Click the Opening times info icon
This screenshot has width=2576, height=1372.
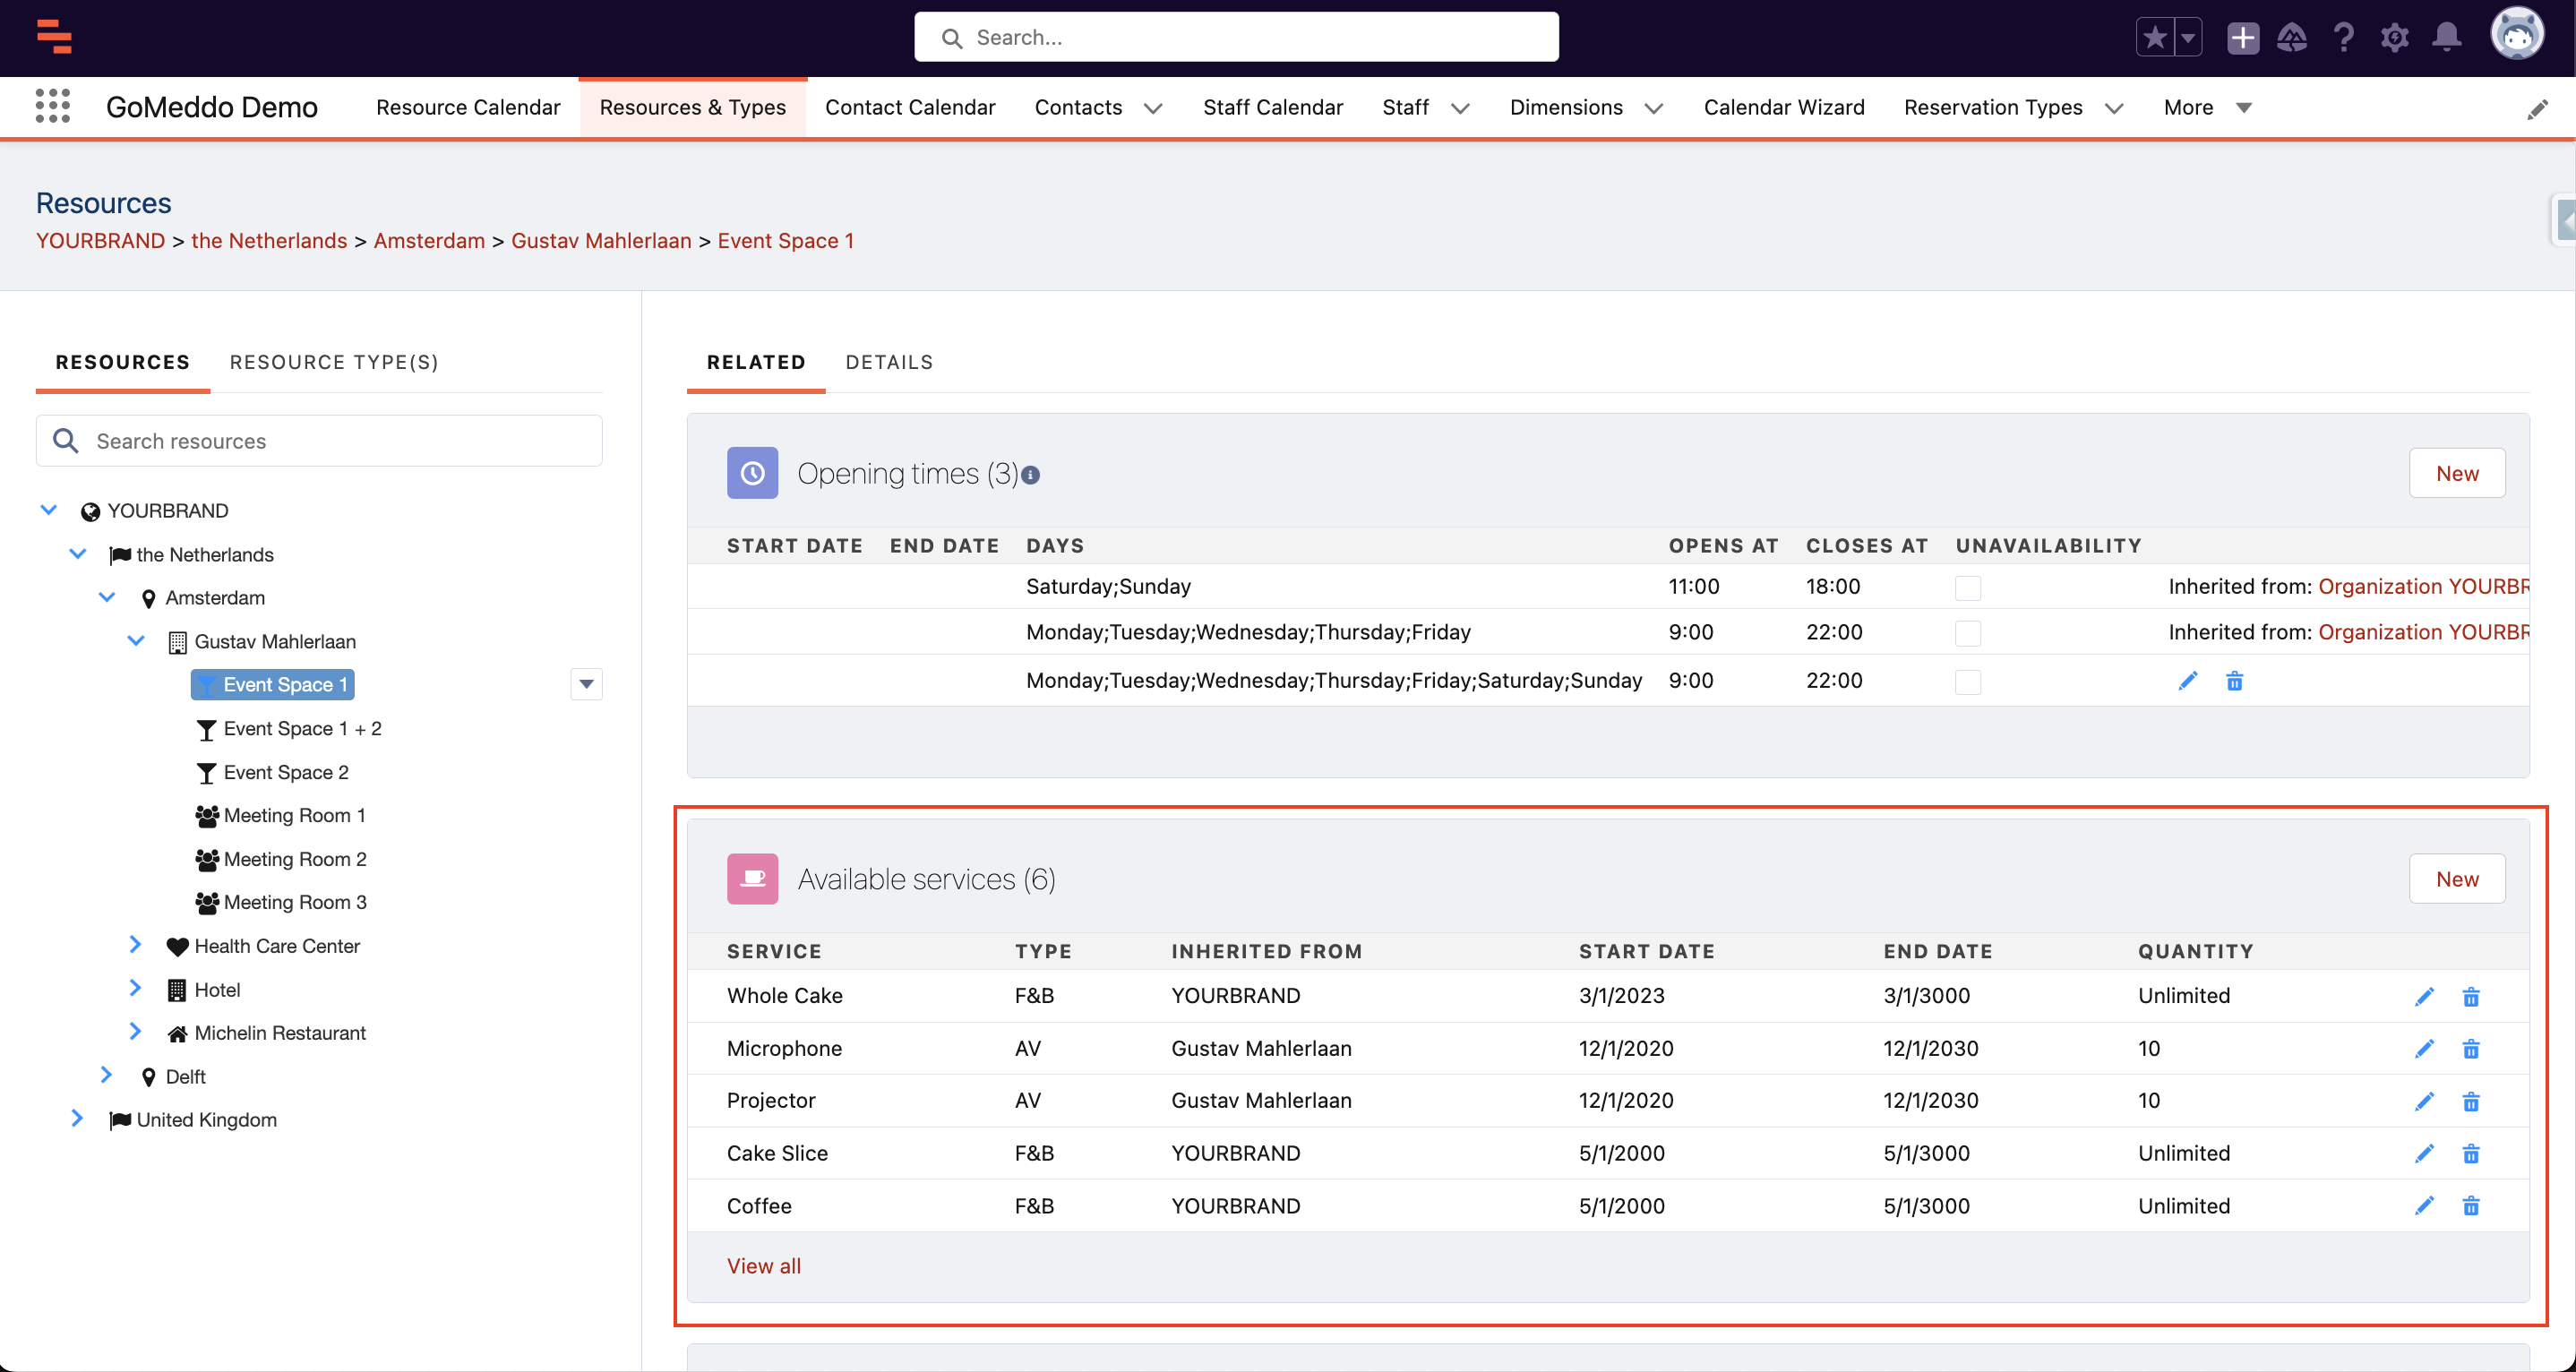1031,475
